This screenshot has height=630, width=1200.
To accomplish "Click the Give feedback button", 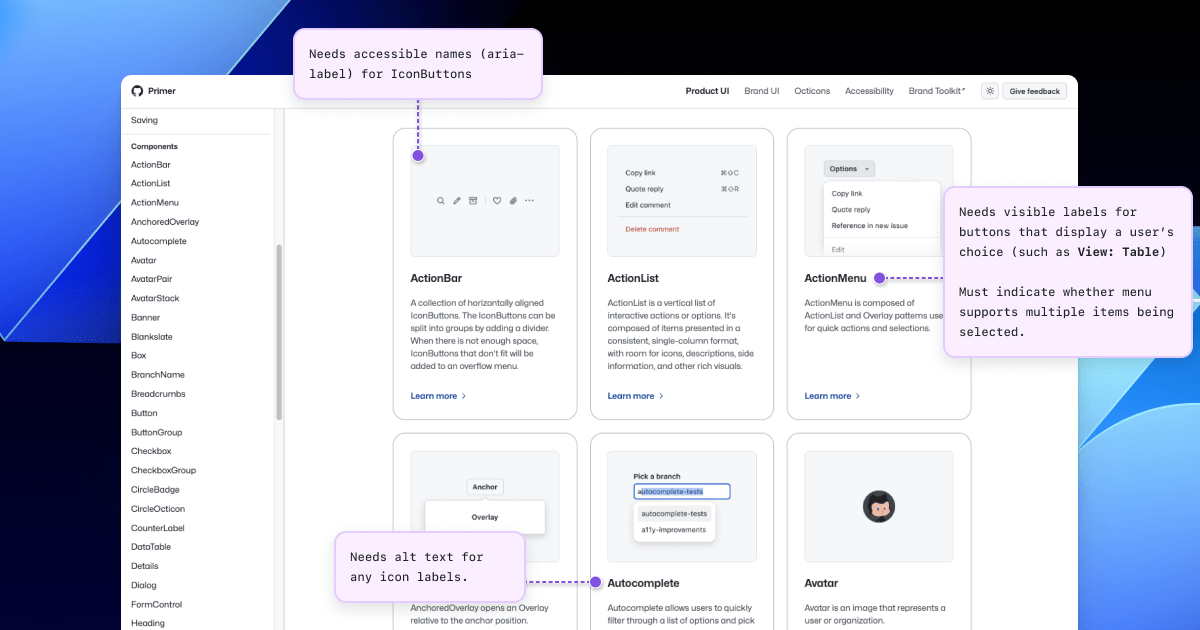I will click(1035, 91).
